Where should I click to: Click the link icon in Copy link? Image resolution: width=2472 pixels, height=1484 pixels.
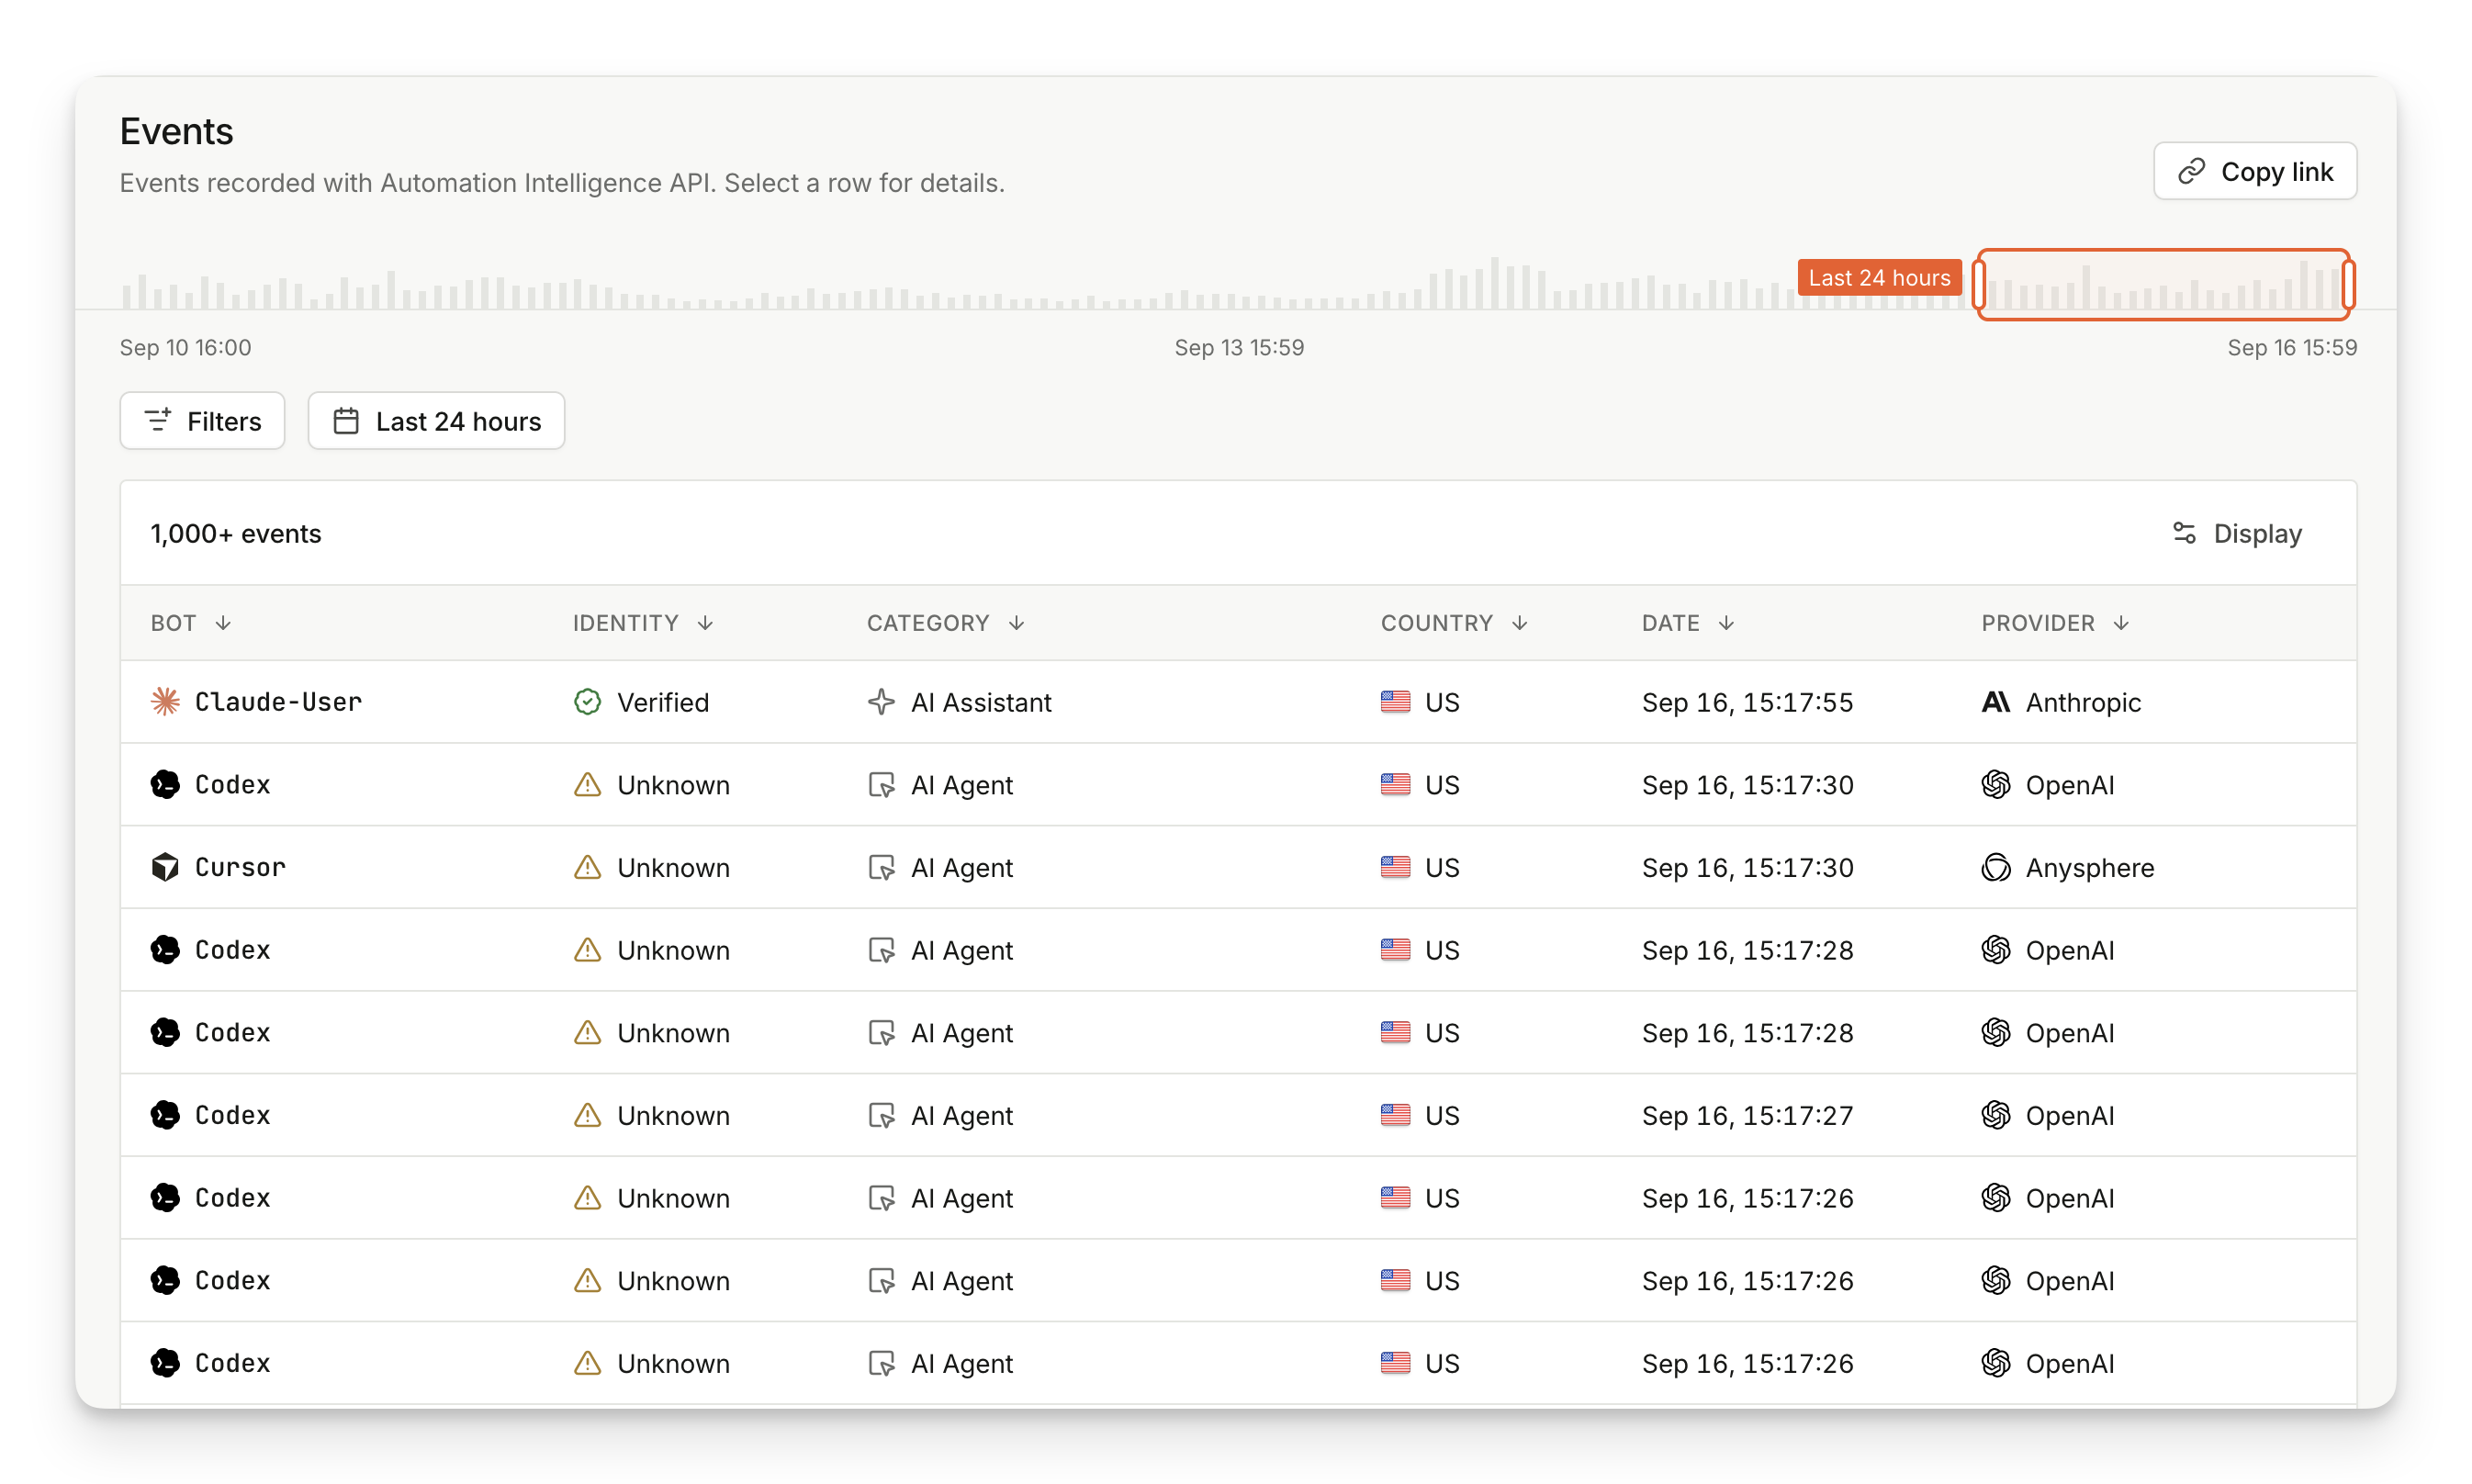[x=2191, y=171]
